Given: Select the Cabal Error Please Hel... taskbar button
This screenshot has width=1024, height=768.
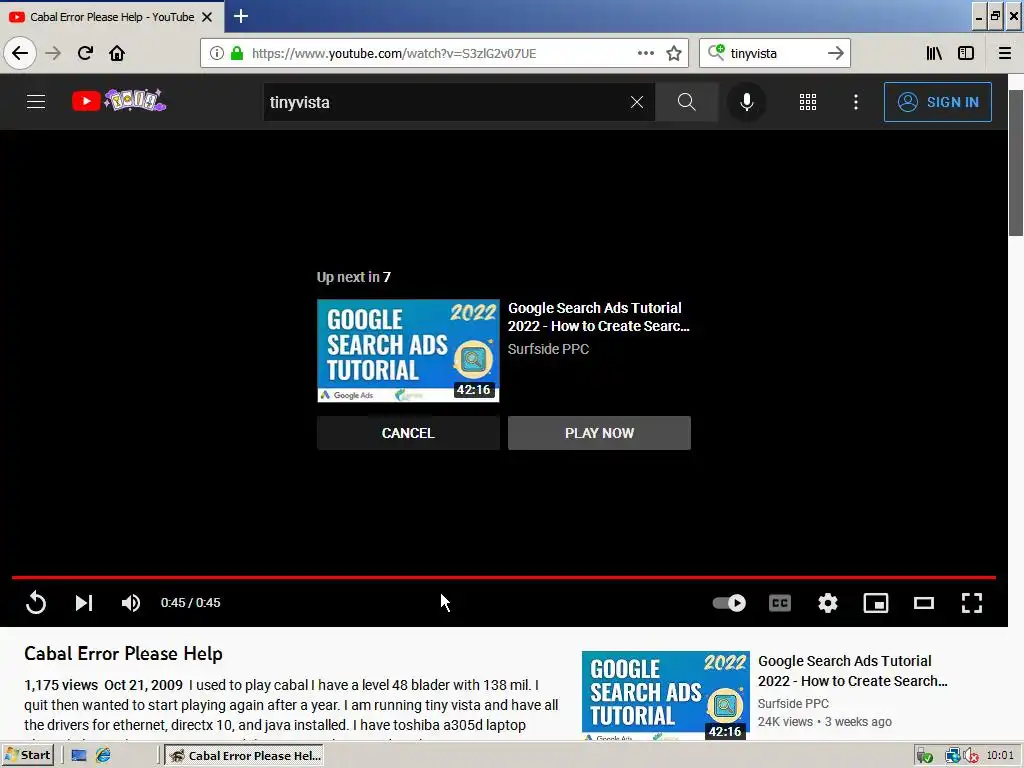Looking at the screenshot, I should (244, 756).
